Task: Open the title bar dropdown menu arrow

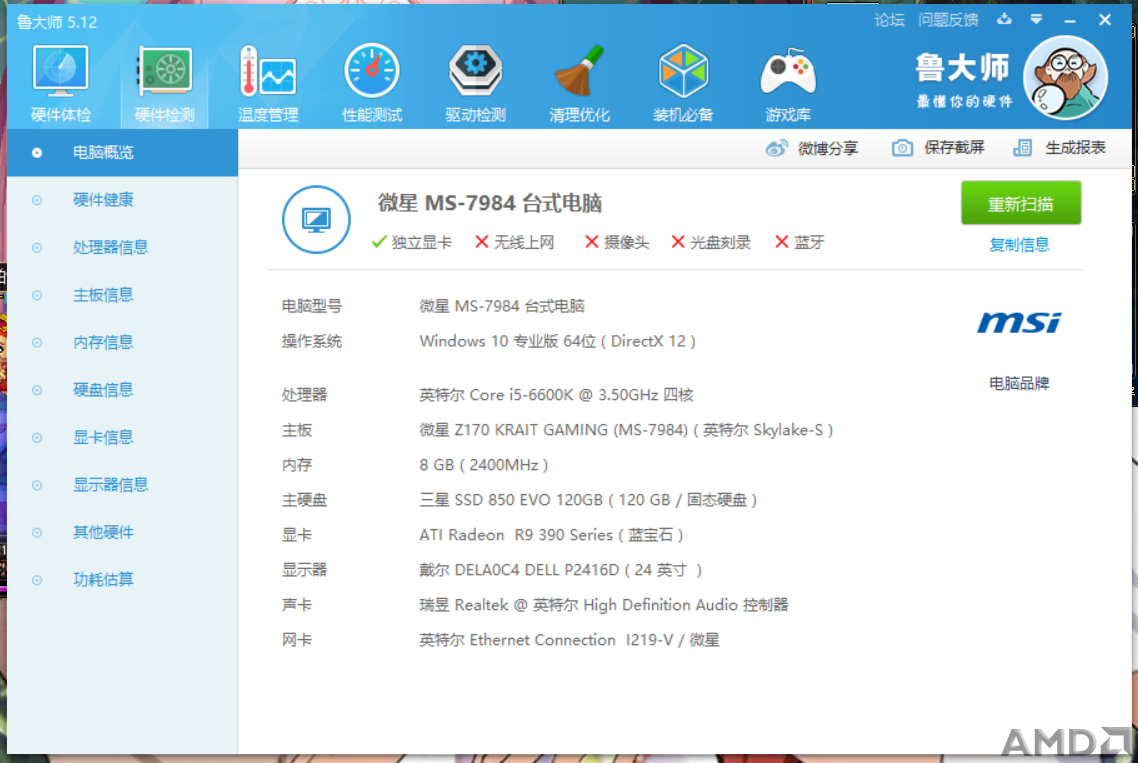Action: pyautogui.click(x=1036, y=20)
